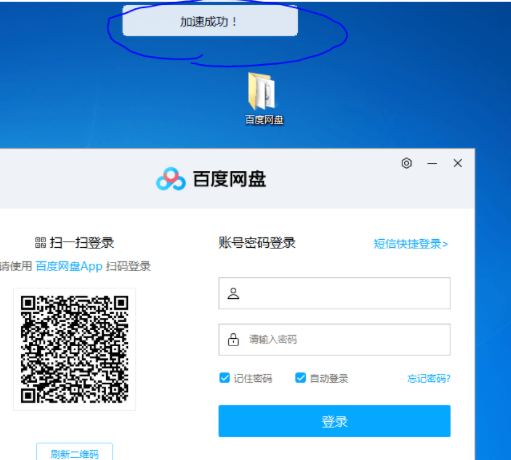Select the 账号密码登录 heading
Image resolution: width=511 pixels, height=460 pixels.
pyautogui.click(x=257, y=243)
